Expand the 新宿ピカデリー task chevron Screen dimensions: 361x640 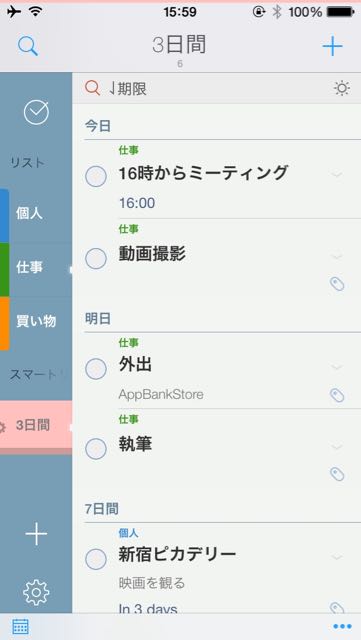[x=336, y=557]
